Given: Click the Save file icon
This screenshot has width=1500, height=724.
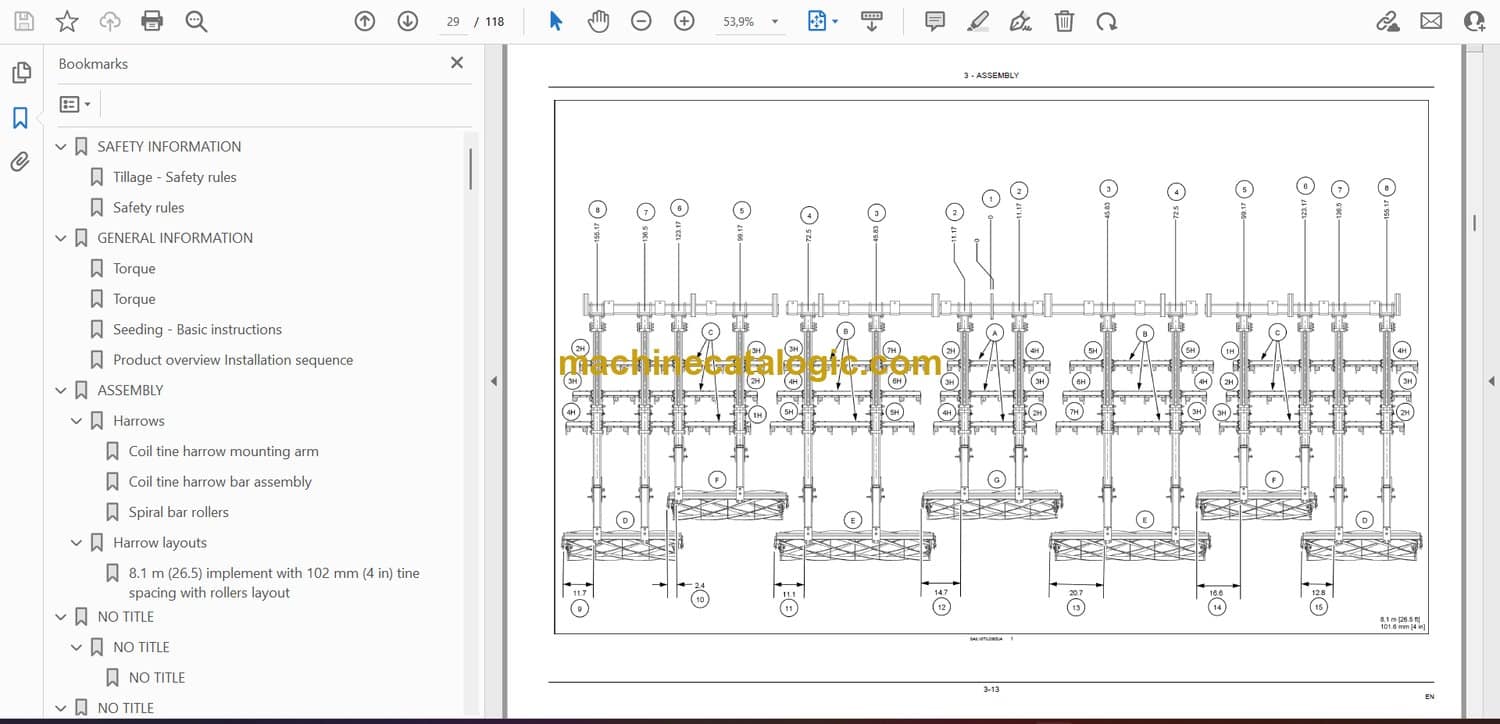Looking at the screenshot, I should pos(24,21).
